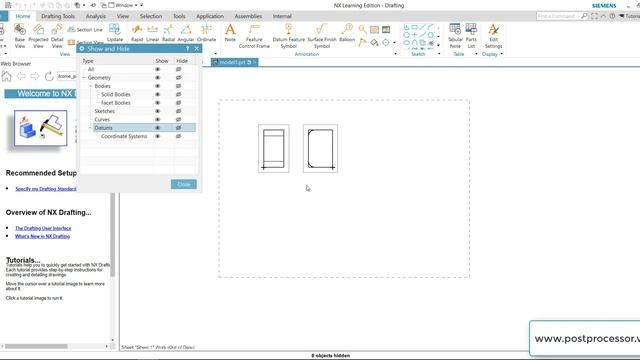Click the Welcome page tutorial thumbnail image
This screenshot has width=640, height=360.
pyautogui.click(x=41, y=128)
